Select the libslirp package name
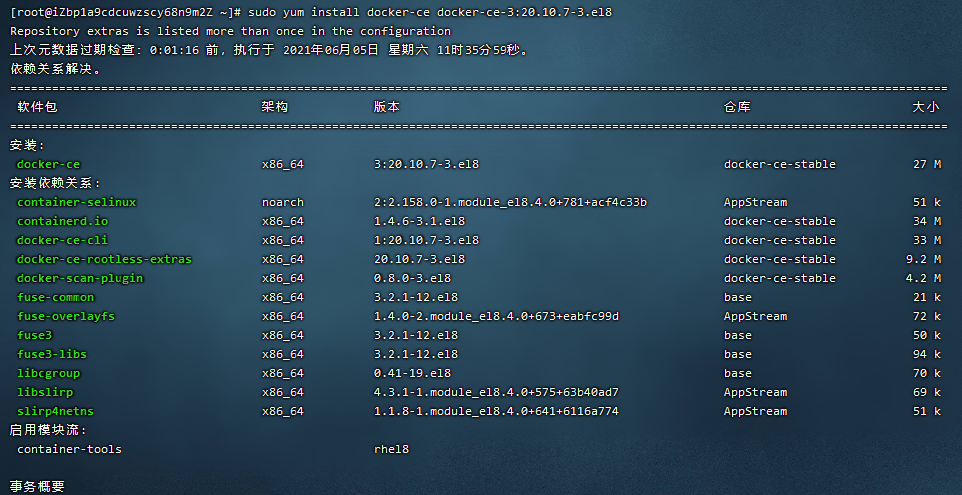 (x=45, y=393)
